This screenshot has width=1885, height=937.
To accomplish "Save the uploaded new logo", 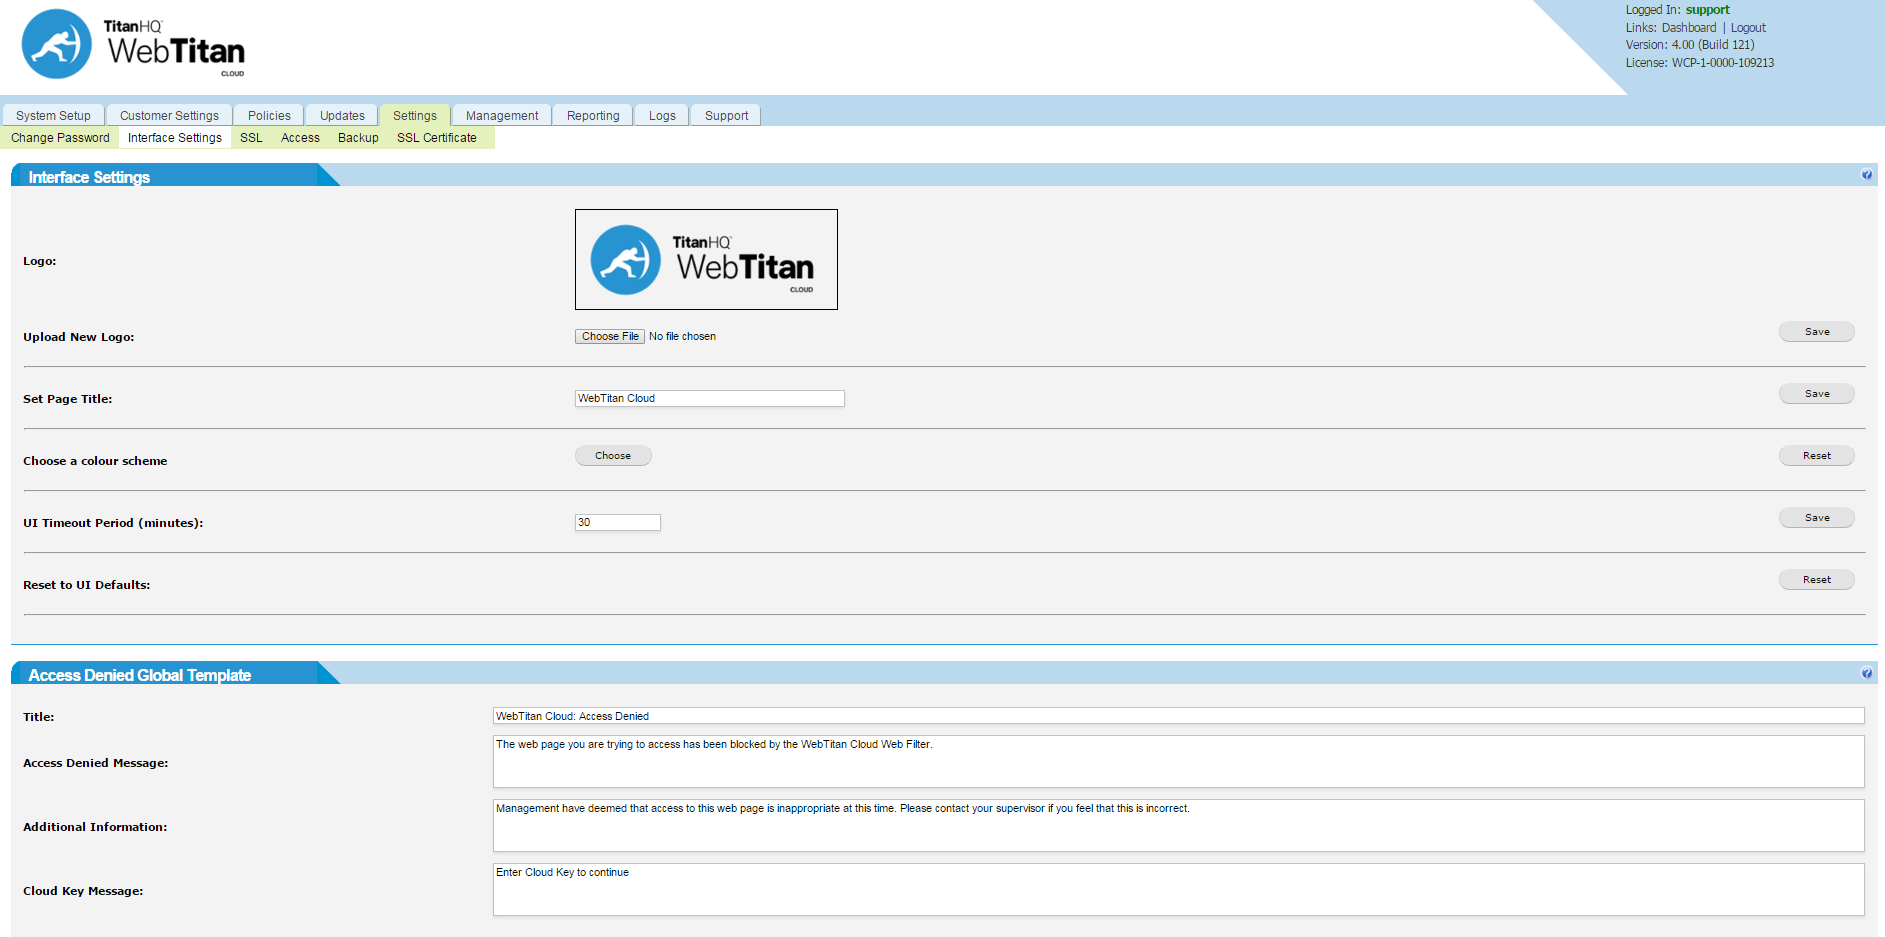I will click(x=1817, y=332).
